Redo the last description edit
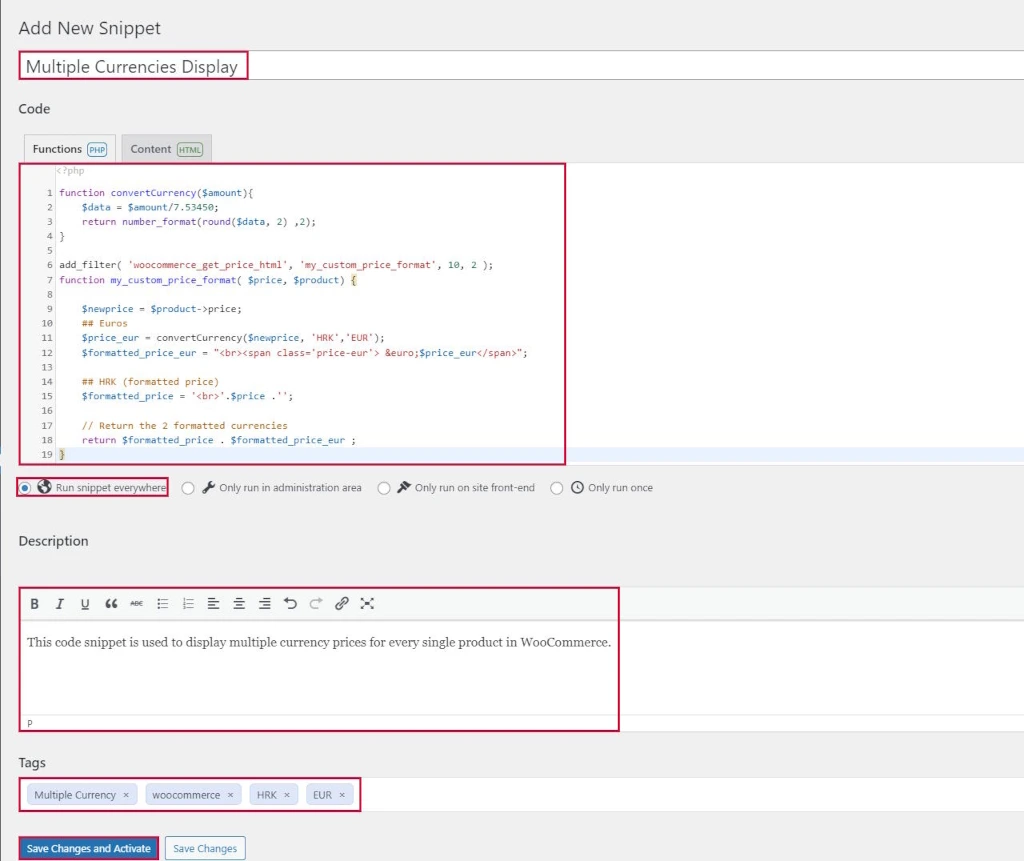This screenshot has width=1024, height=861. pyautogui.click(x=316, y=603)
